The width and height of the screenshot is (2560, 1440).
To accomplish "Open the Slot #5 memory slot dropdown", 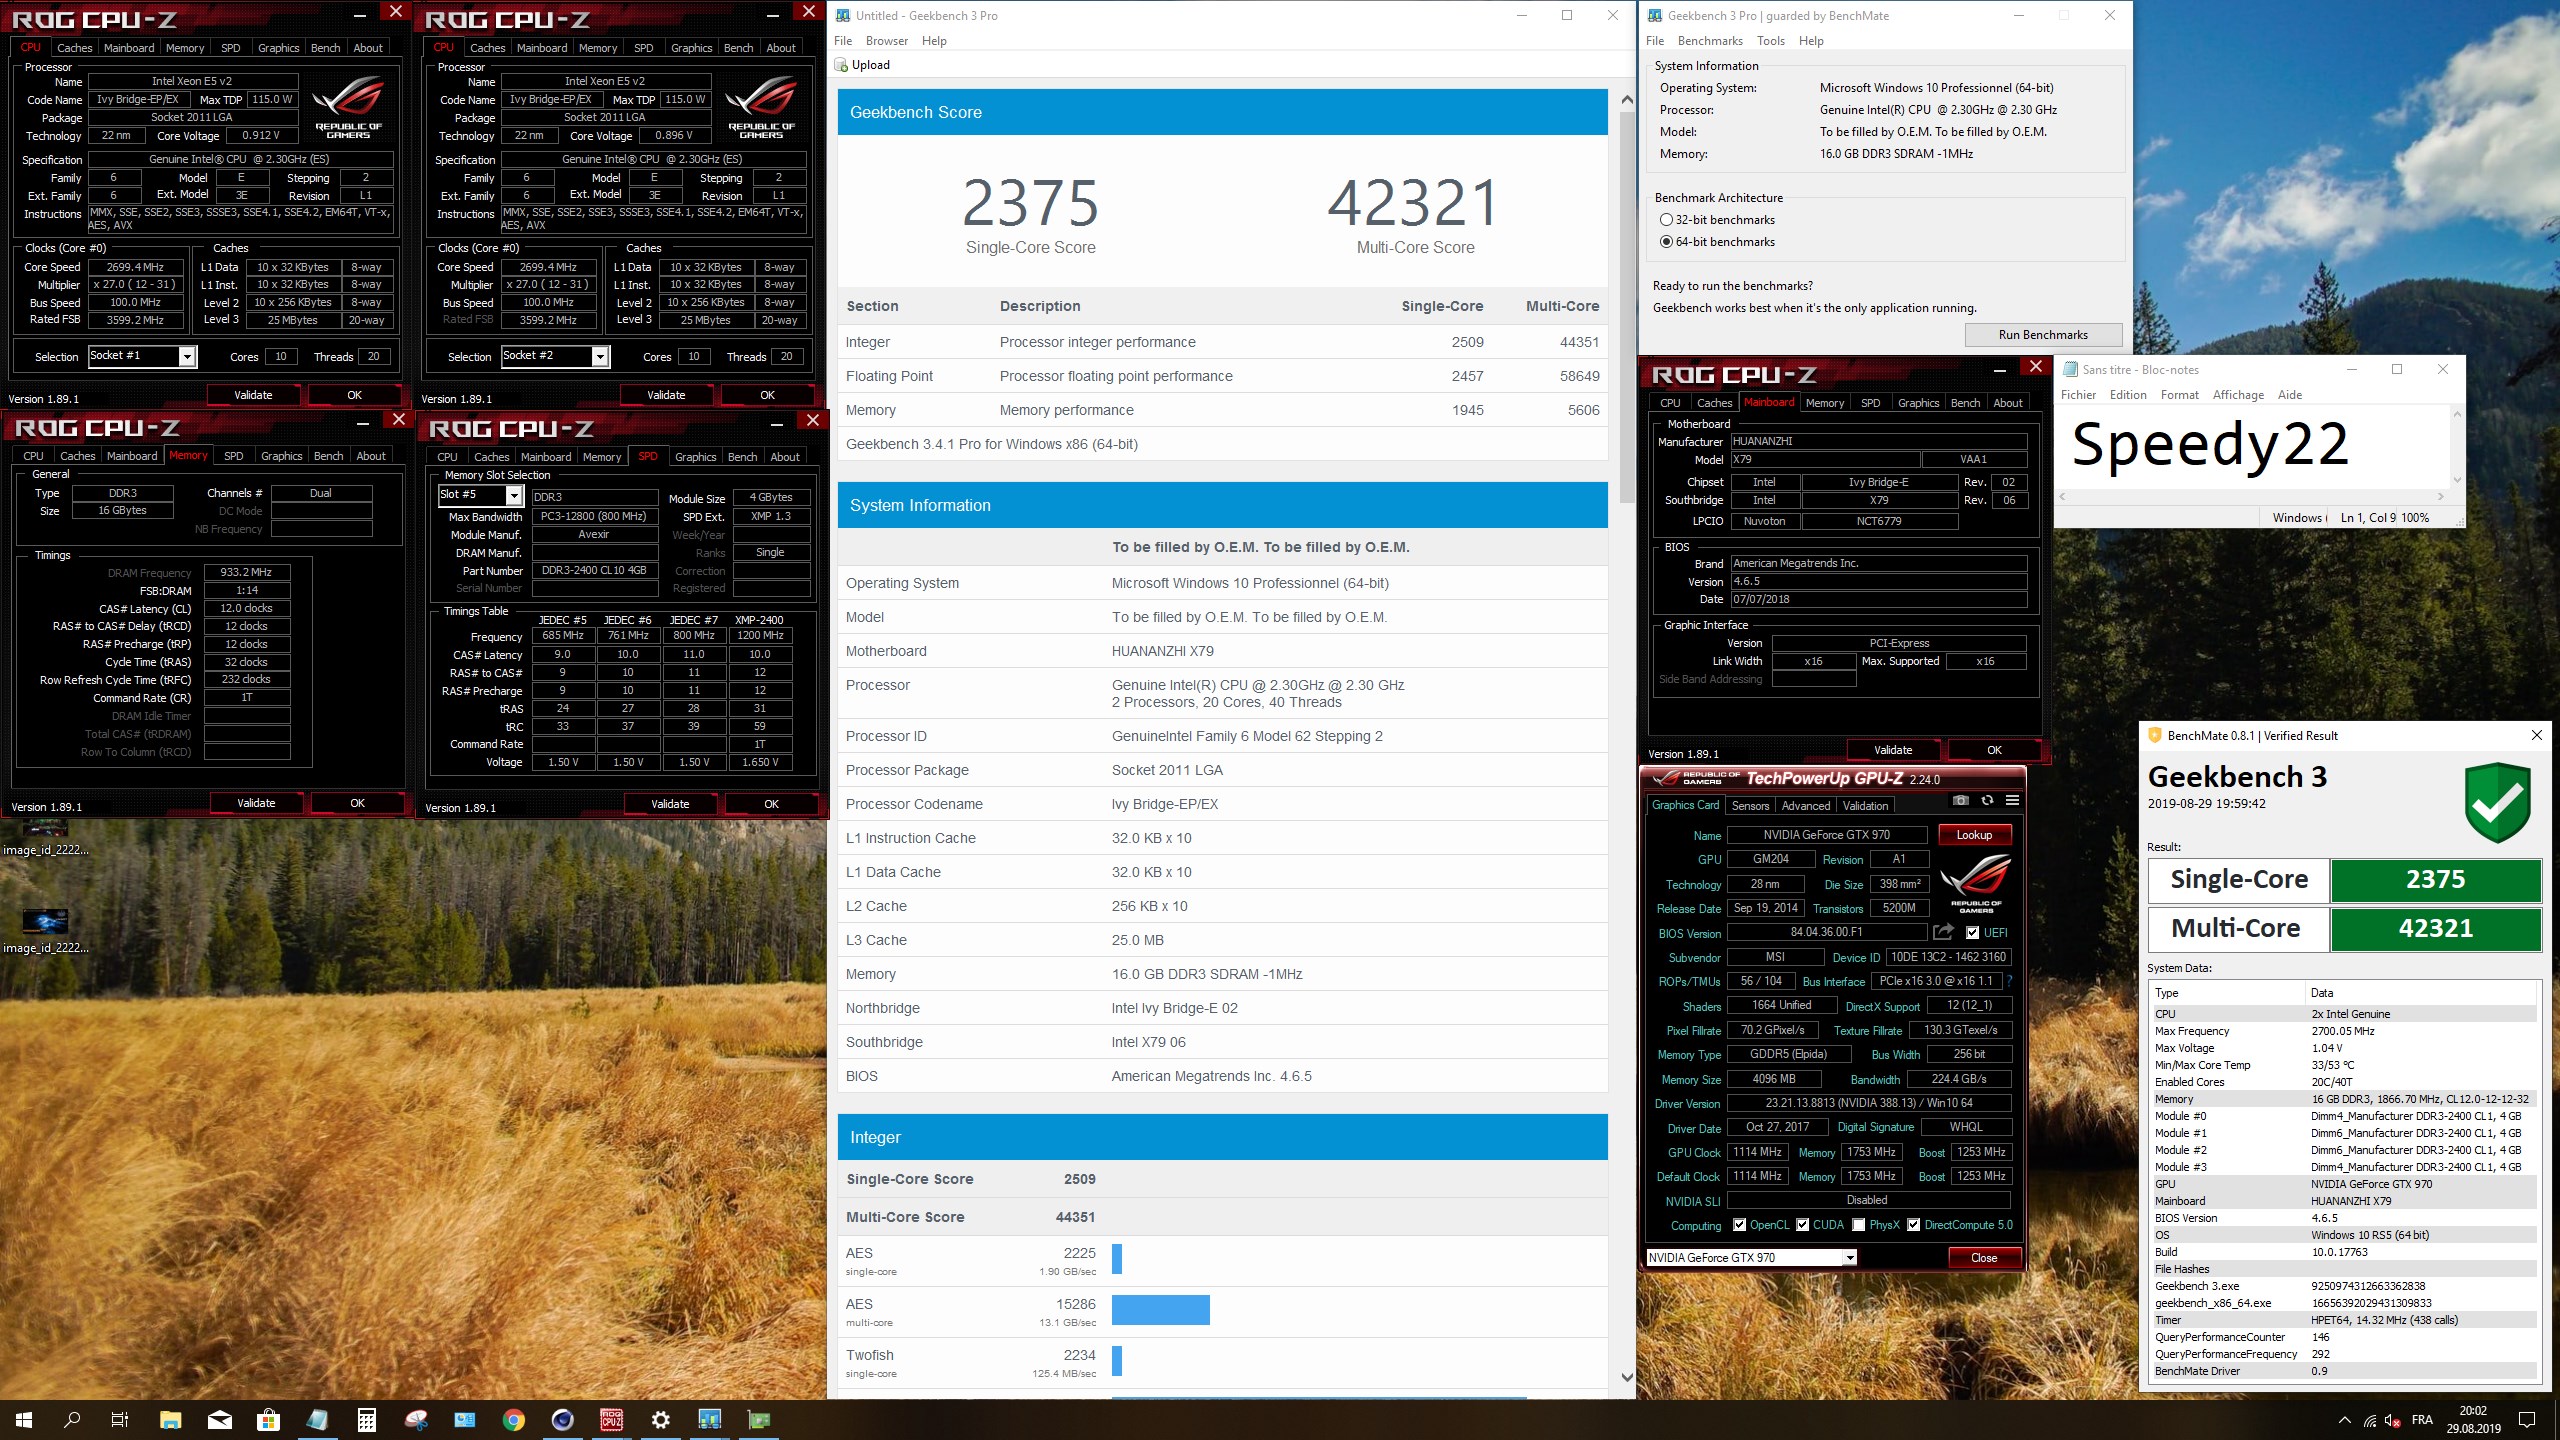I will [x=514, y=496].
